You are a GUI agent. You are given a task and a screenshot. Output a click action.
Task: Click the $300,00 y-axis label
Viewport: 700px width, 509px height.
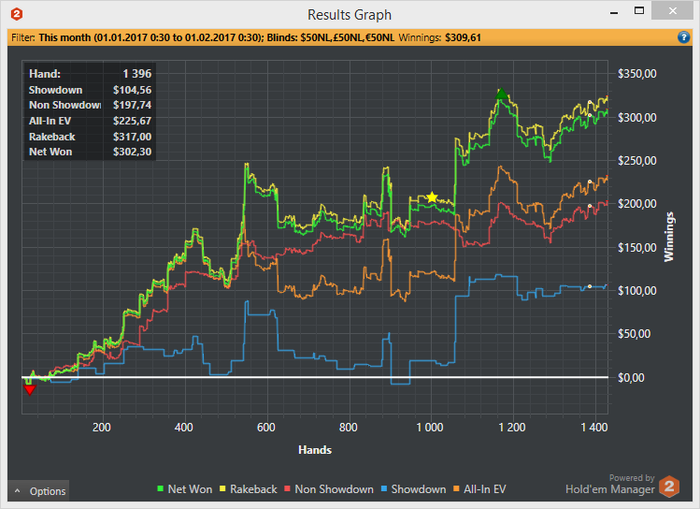coord(637,117)
